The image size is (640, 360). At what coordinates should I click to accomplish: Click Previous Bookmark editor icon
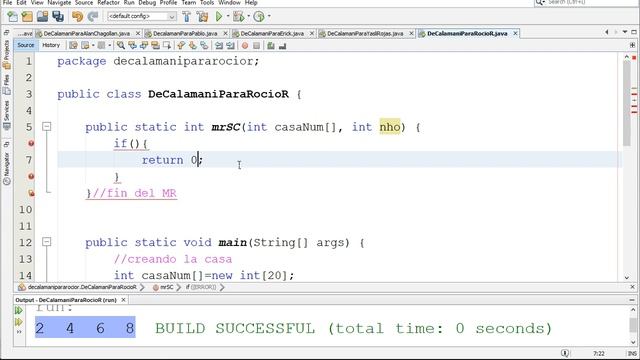pos(181,45)
